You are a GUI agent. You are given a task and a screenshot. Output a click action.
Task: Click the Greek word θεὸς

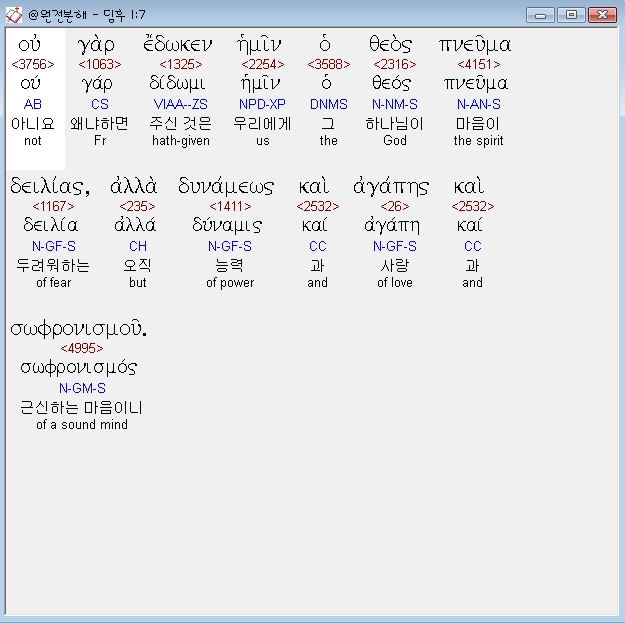pos(390,44)
